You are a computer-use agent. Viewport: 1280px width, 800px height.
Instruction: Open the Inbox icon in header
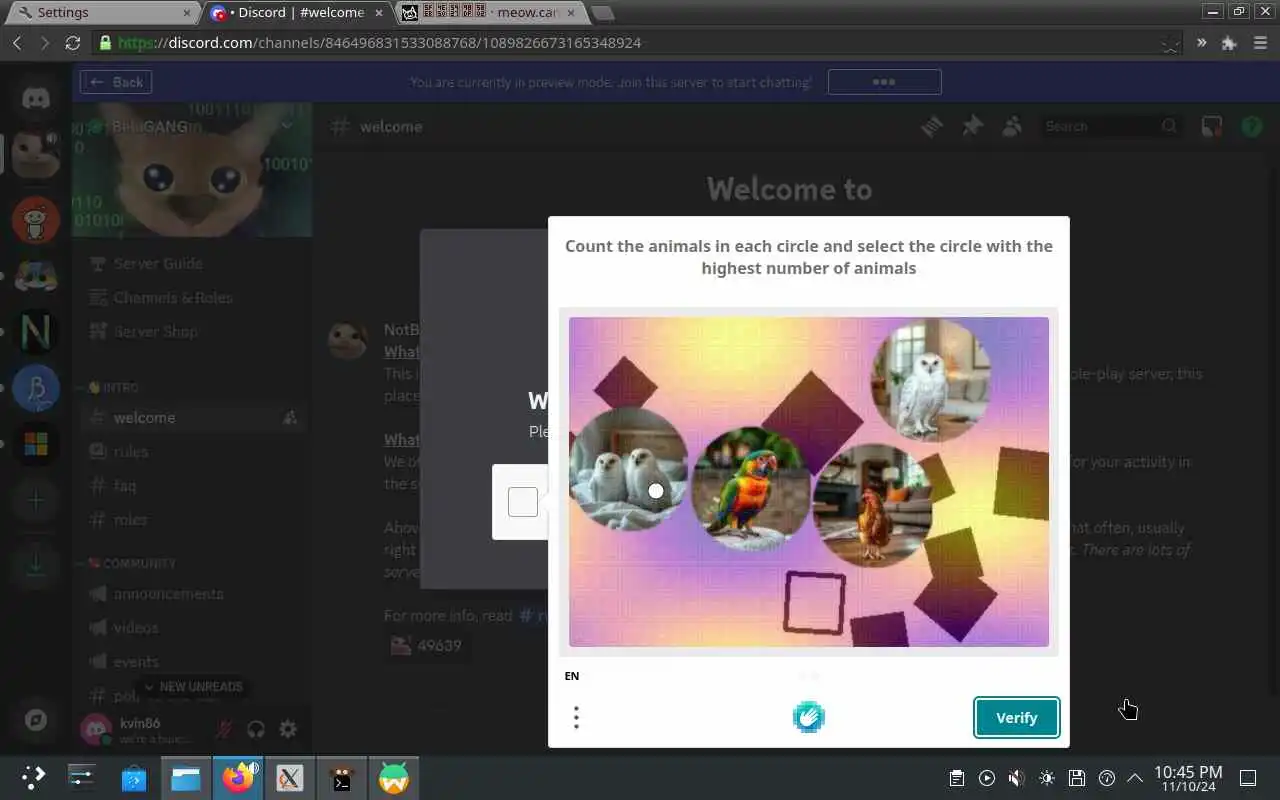click(x=1212, y=126)
